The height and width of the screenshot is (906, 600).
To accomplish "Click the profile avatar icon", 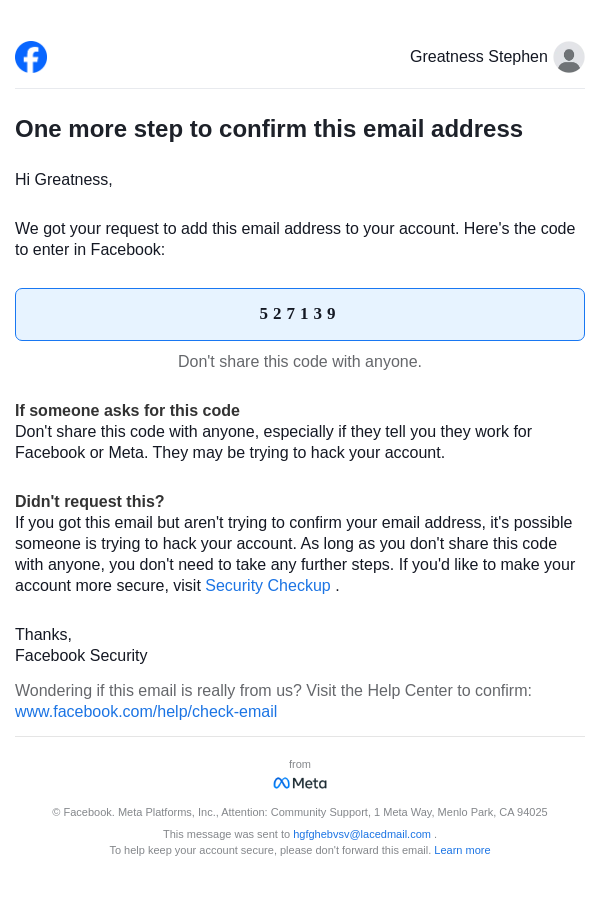I will pyautogui.click(x=569, y=57).
